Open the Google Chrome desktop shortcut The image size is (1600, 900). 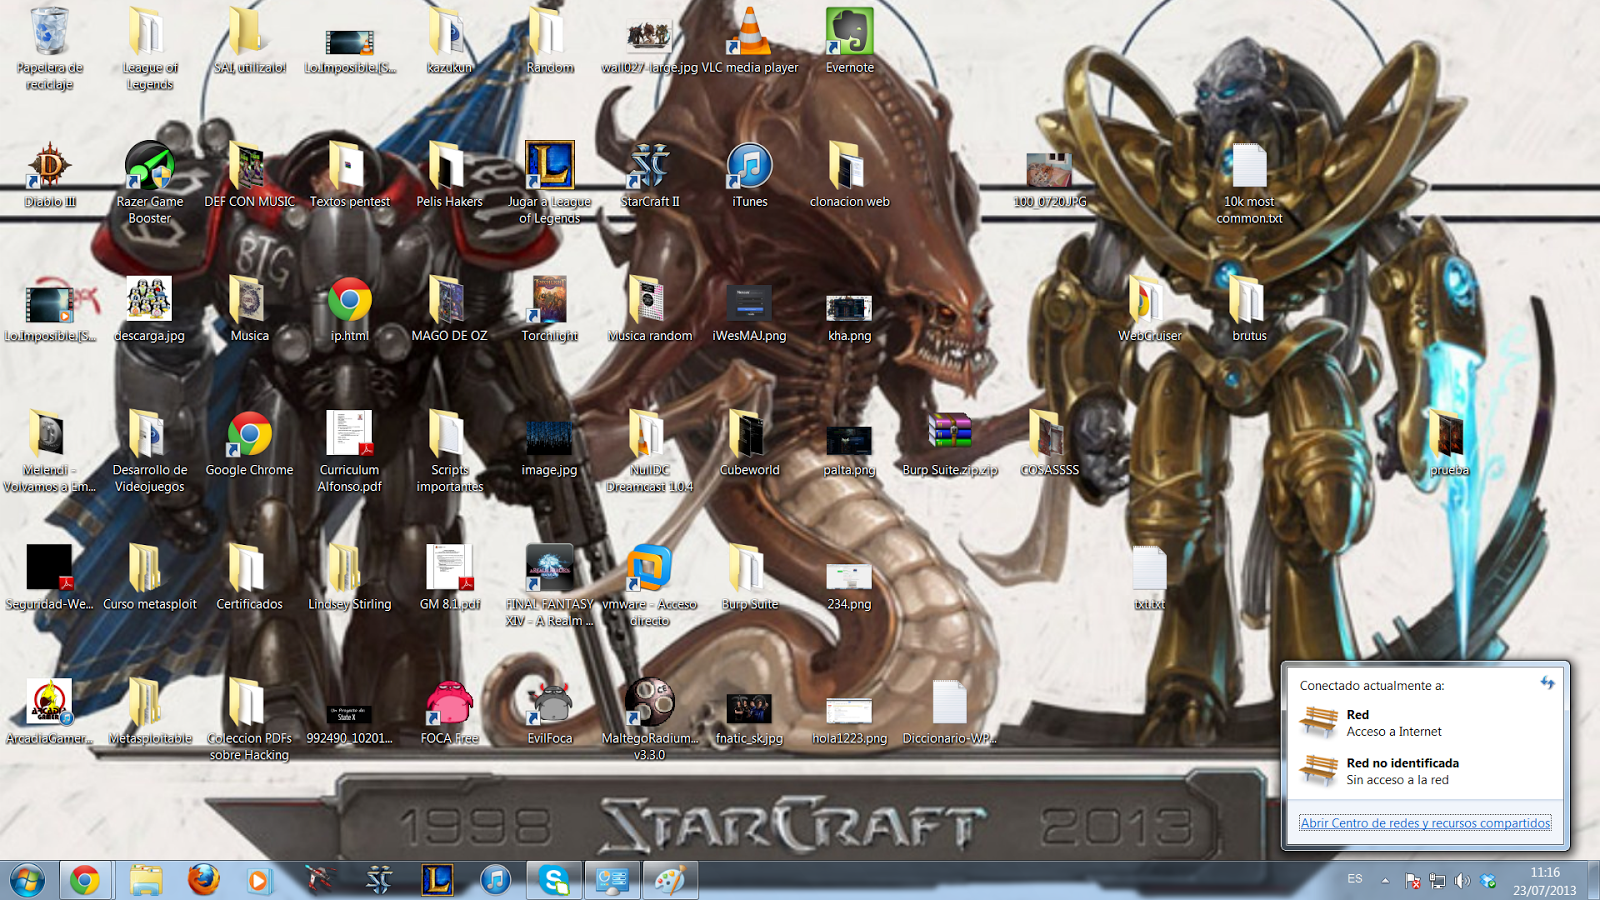tap(249, 443)
